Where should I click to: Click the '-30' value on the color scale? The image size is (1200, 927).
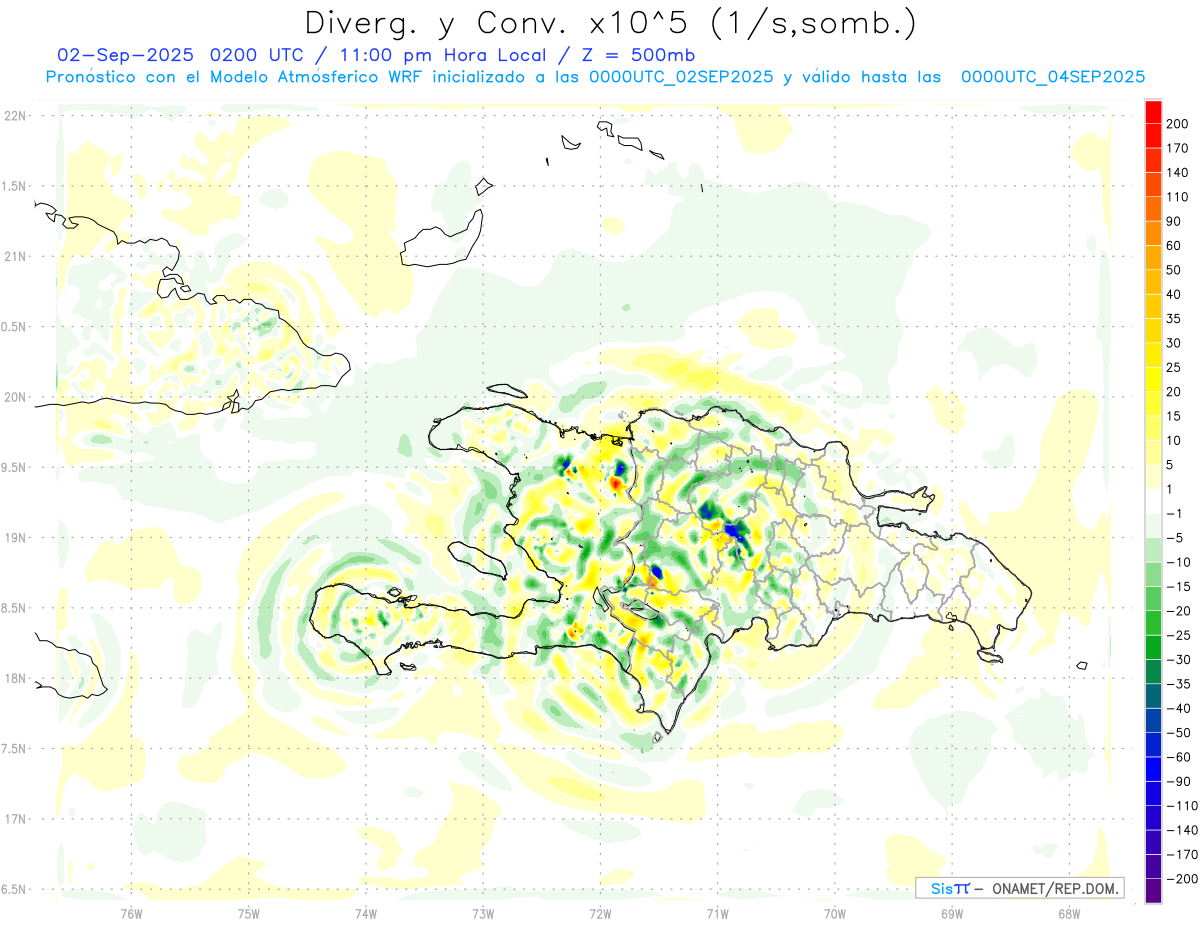pos(1178,660)
